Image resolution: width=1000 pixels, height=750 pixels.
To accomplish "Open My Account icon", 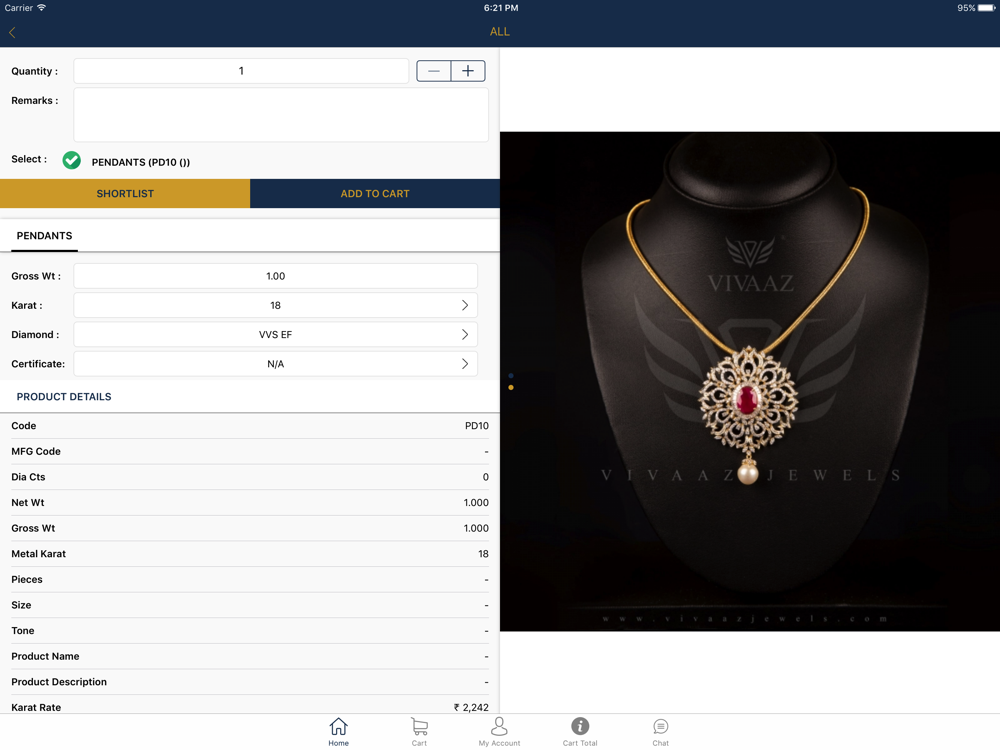I will pos(499,726).
